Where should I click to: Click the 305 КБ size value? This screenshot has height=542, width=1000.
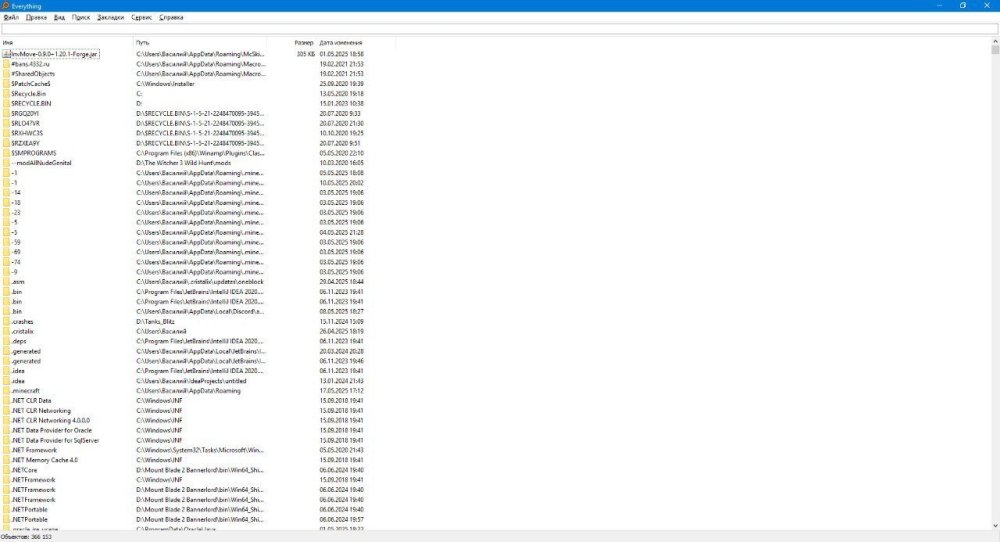305,54
